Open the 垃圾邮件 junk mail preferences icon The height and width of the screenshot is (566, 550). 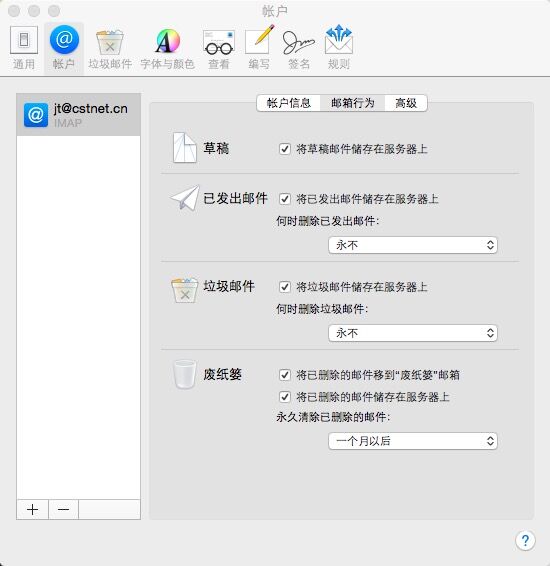(x=110, y=48)
